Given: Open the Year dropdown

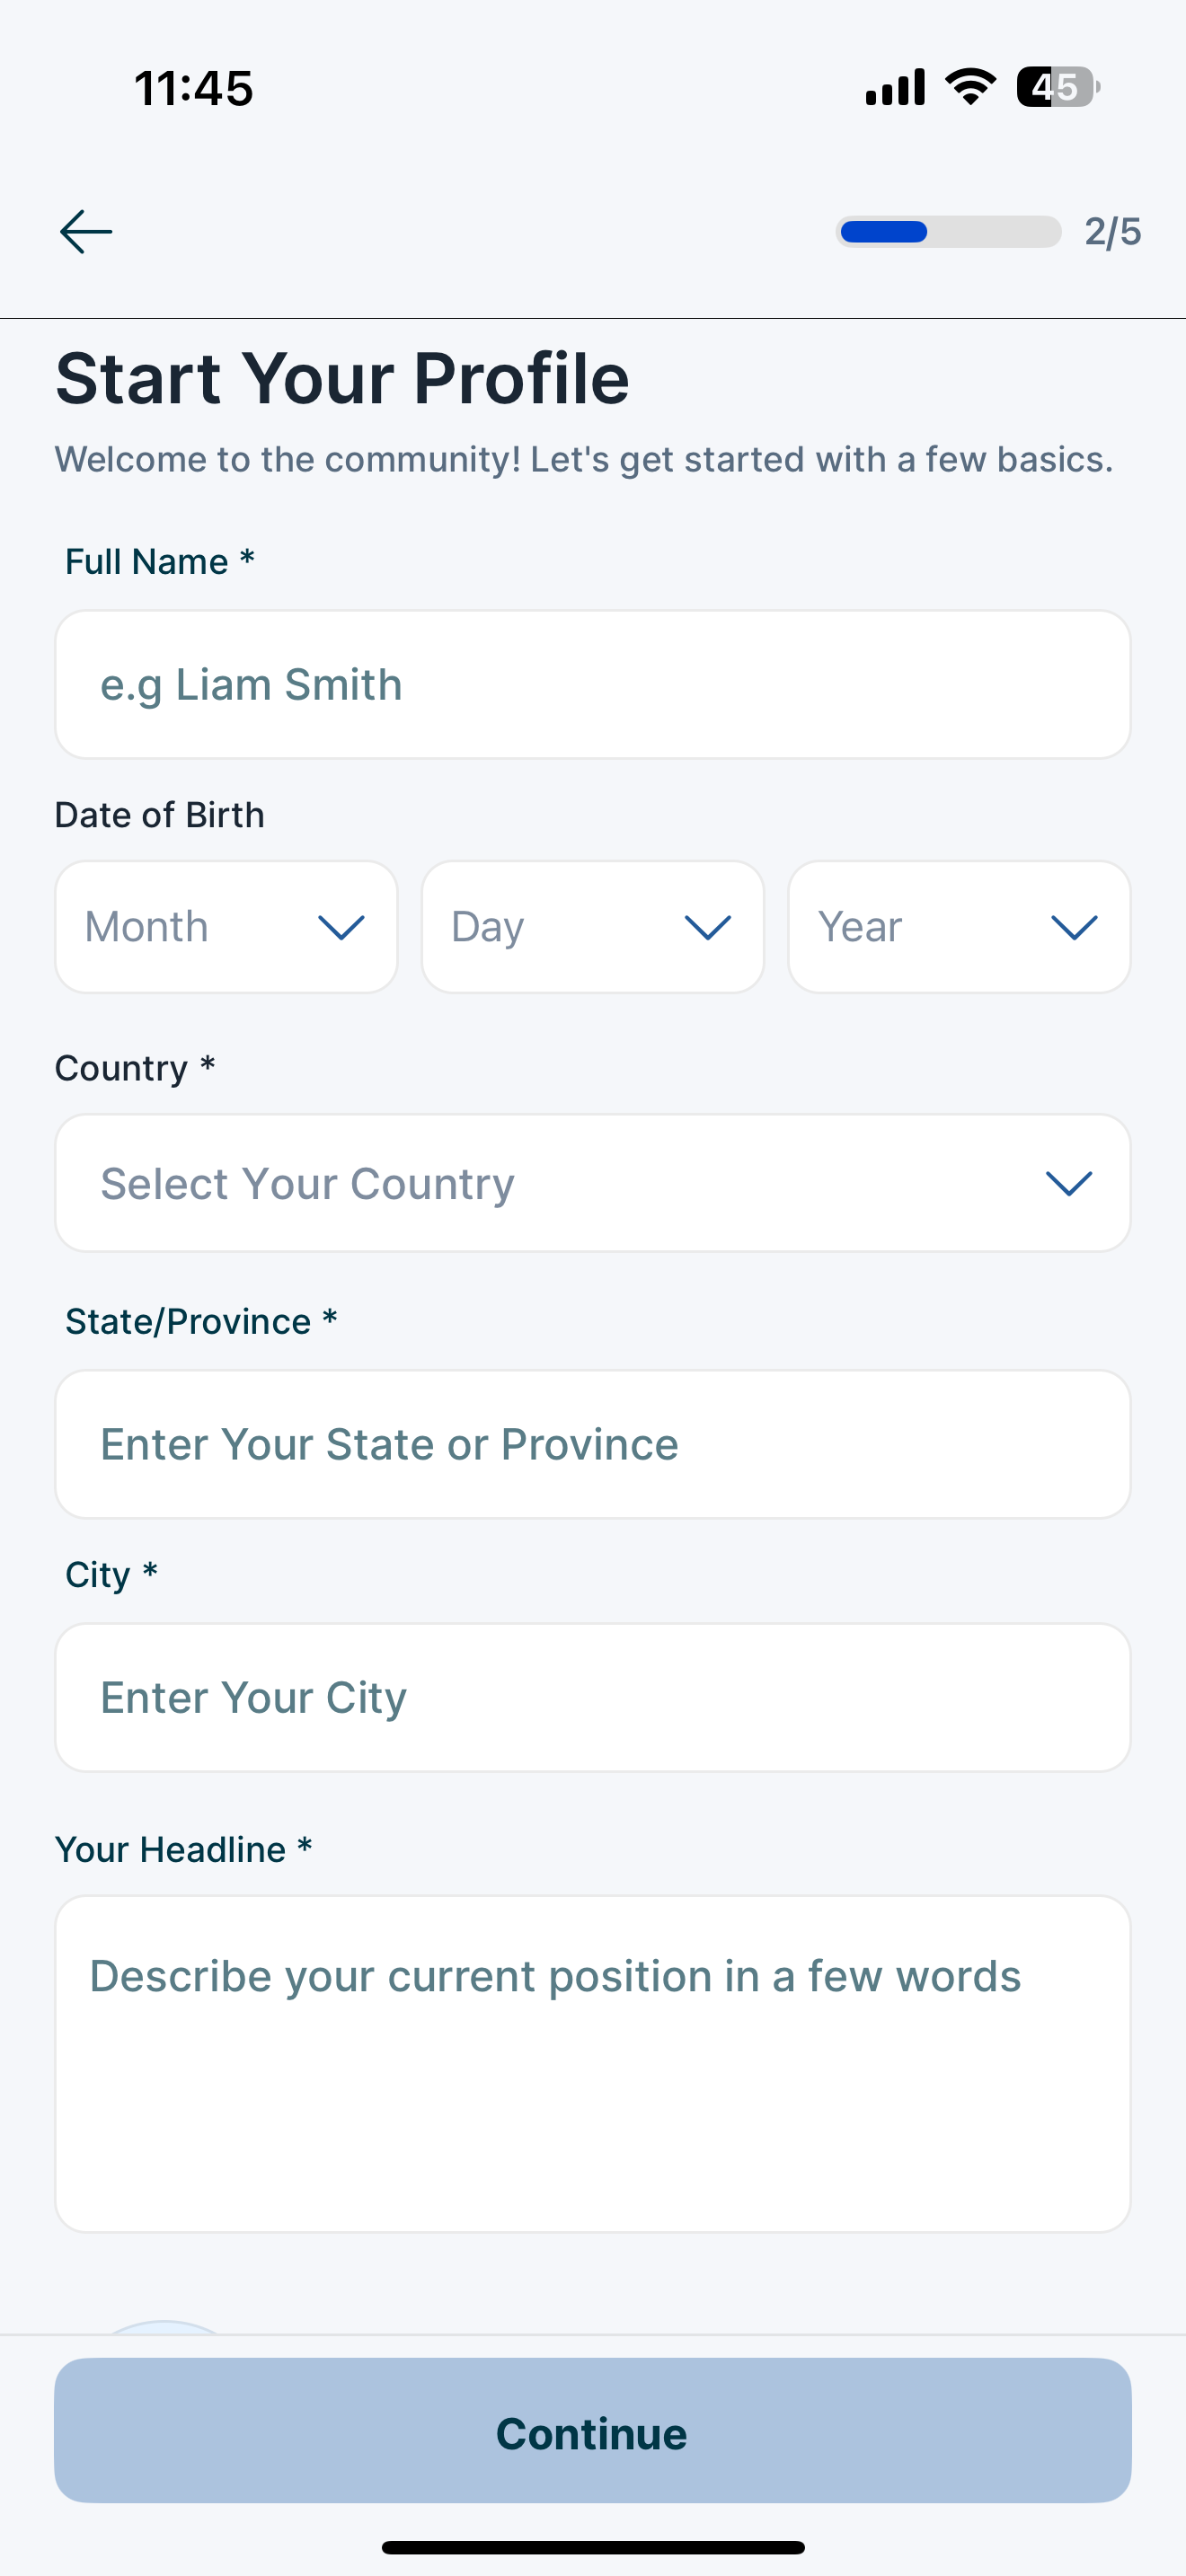Looking at the screenshot, I should click(x=958, y=927).
